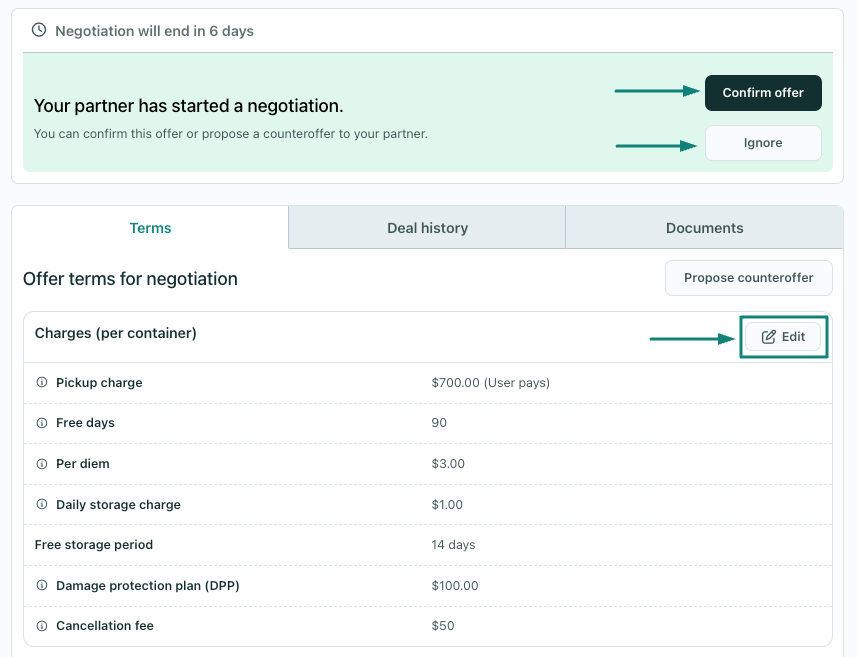
Task: Click the info icon beside Per diem
Action: [x=42, y=464]
